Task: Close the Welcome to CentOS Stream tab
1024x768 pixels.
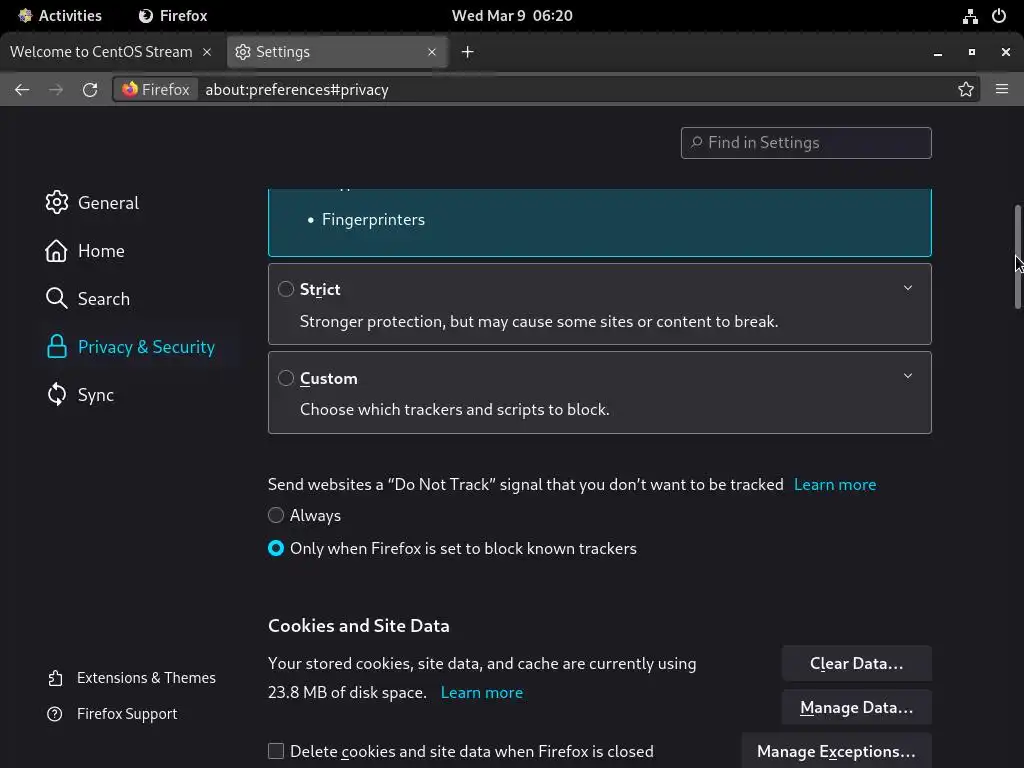Action: coord(207,52)
